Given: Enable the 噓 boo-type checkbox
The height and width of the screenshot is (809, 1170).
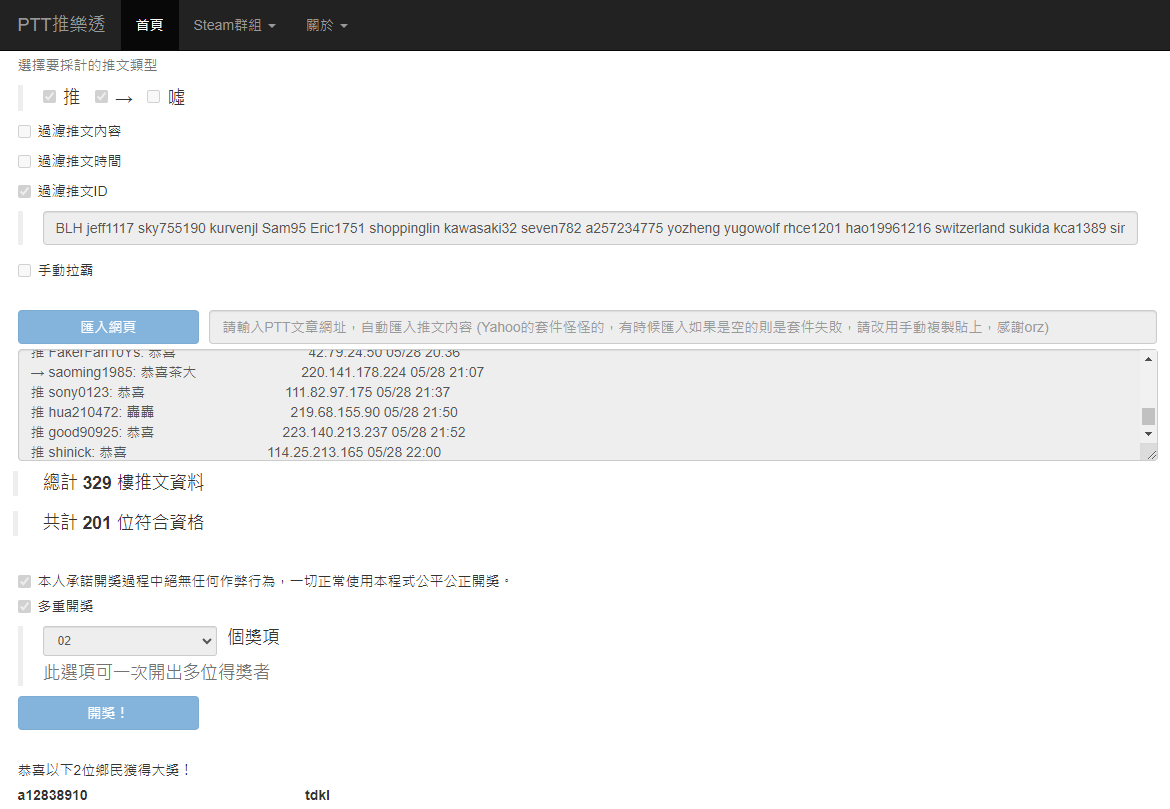Looking at the screenshot, I should pyautogui.click(x=154, y=96).
